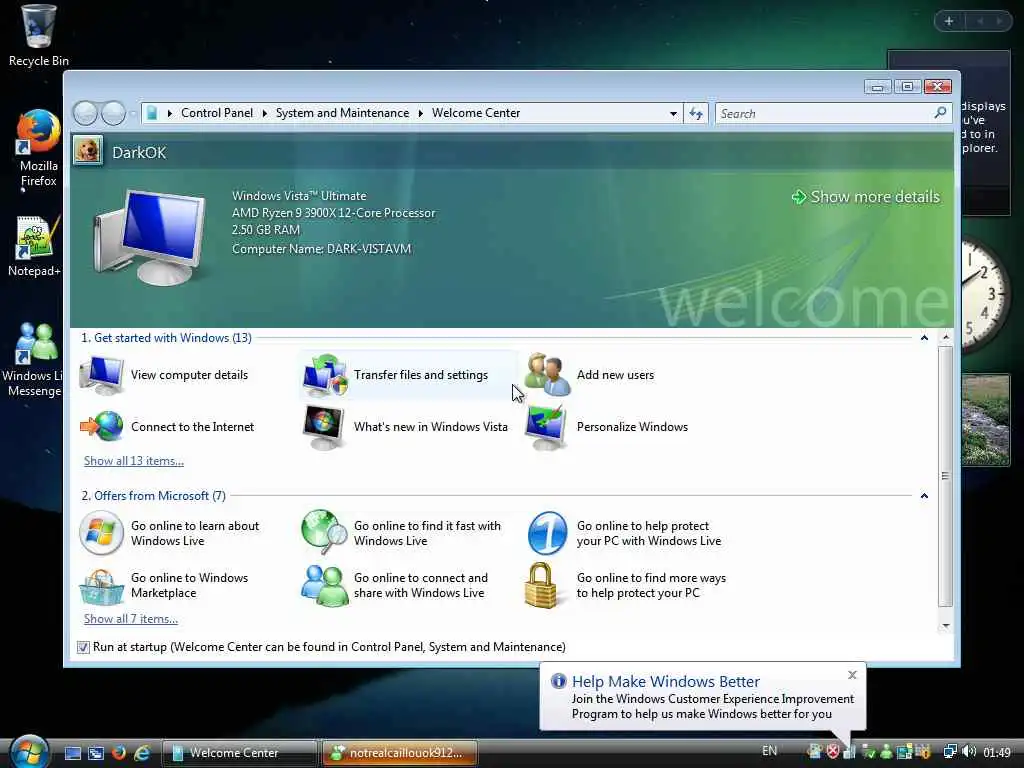Viewport: 1024px width, 768px height.
Task: Close the Help Make Windows Better balloon
Action: click(852, 675)
